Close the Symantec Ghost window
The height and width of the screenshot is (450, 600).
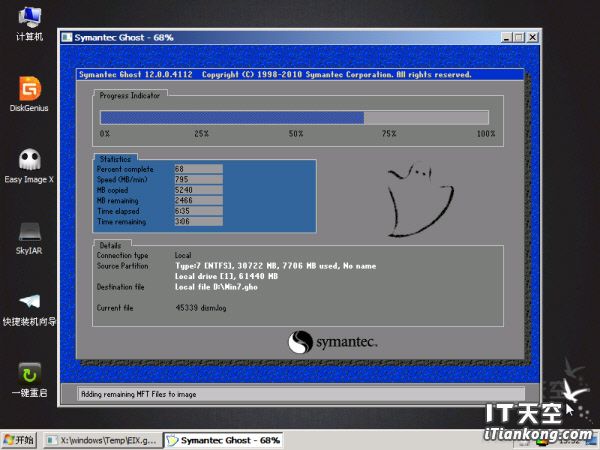click(x=532, y=38)
